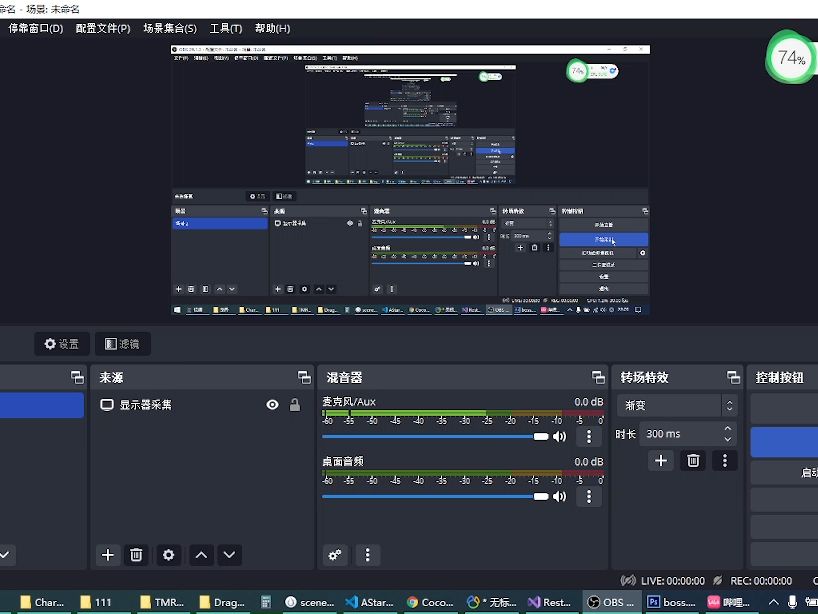Screen dimensions: 818x614
Task: Click the 设置 source properties button
Action: tap(62, 344)
